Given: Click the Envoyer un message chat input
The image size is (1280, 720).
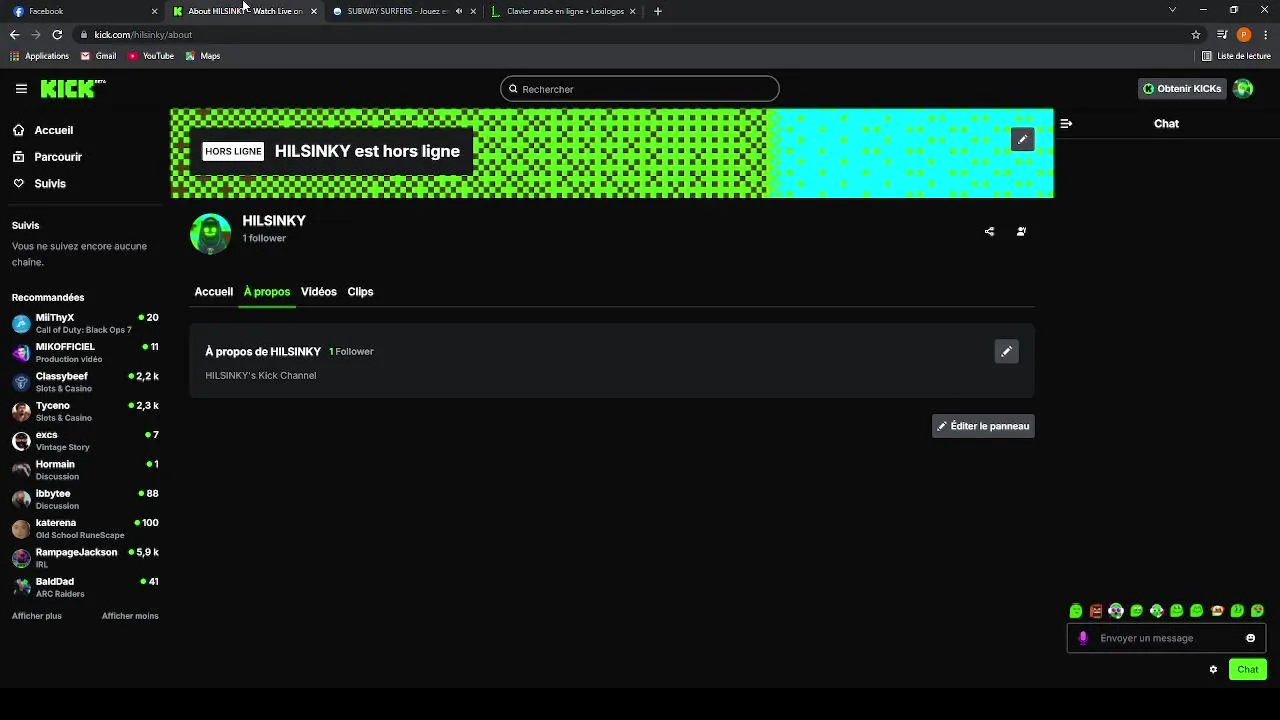Looking at the screenshot, I should 1166,638.
